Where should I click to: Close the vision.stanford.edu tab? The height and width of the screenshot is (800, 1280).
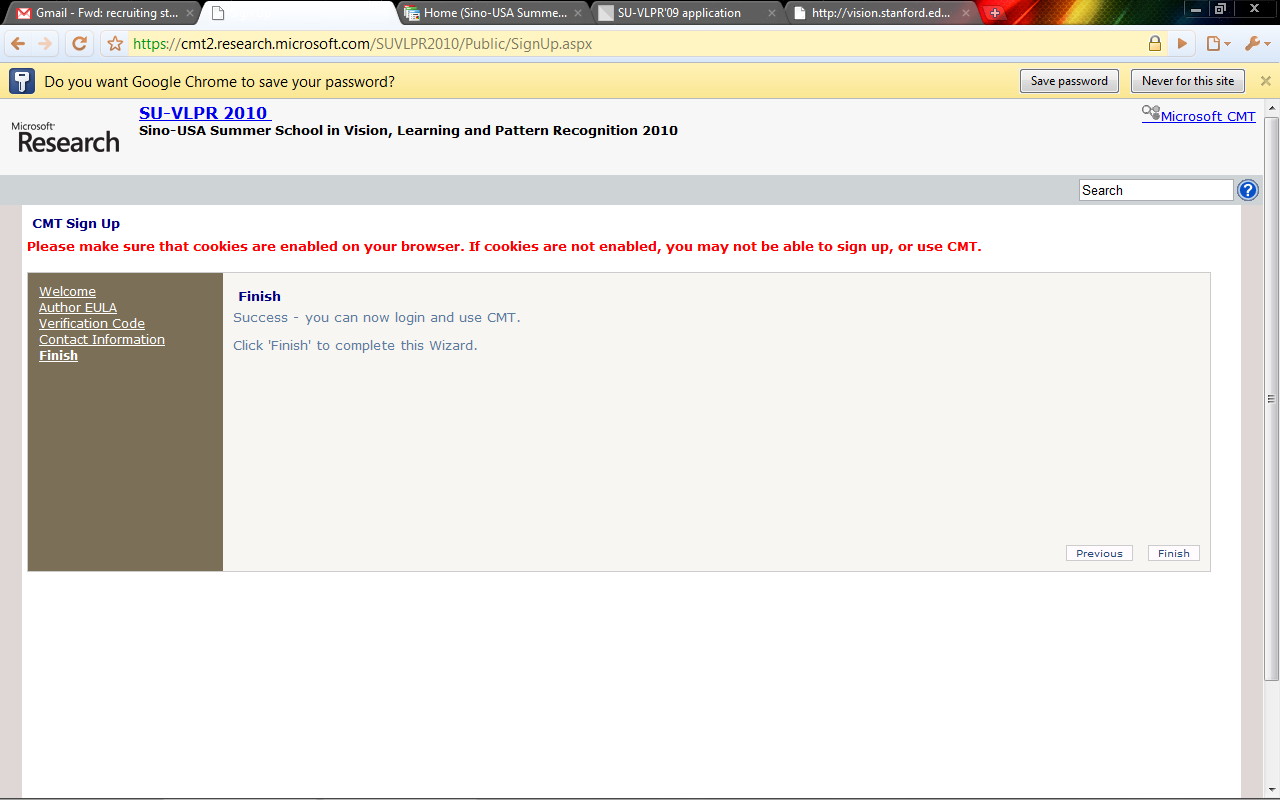[965, 13]
